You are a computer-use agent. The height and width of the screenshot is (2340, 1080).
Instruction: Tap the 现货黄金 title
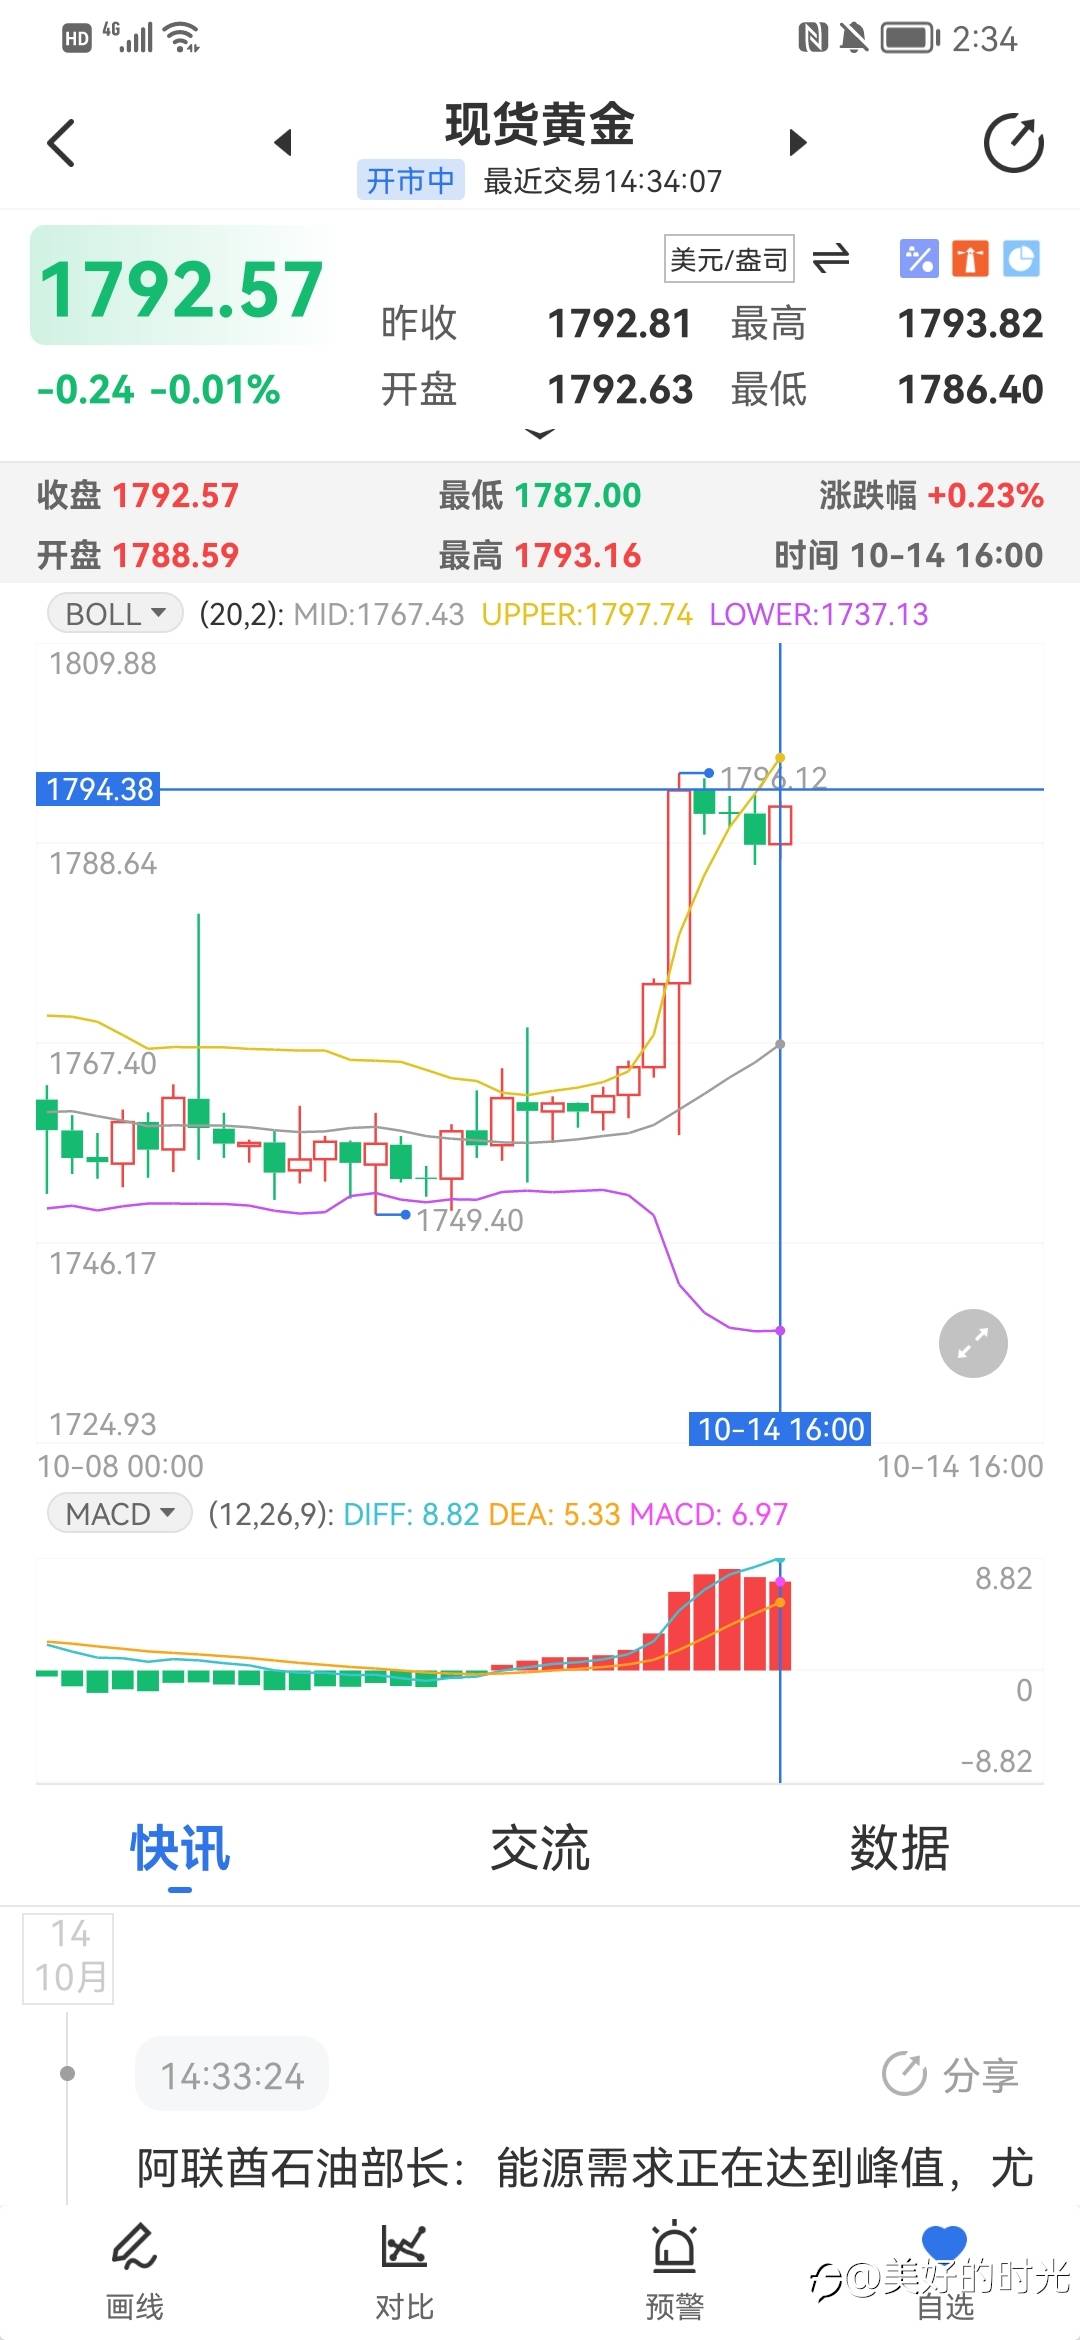[x=540, y=125]
